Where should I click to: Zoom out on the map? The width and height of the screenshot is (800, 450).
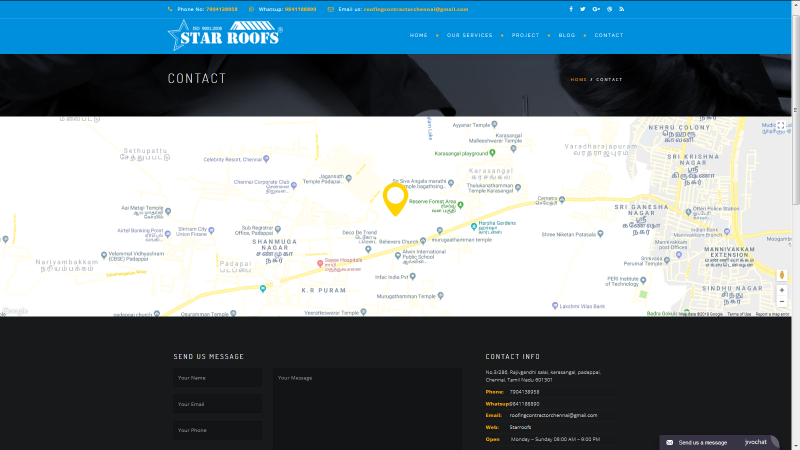(x=781, y=301)
